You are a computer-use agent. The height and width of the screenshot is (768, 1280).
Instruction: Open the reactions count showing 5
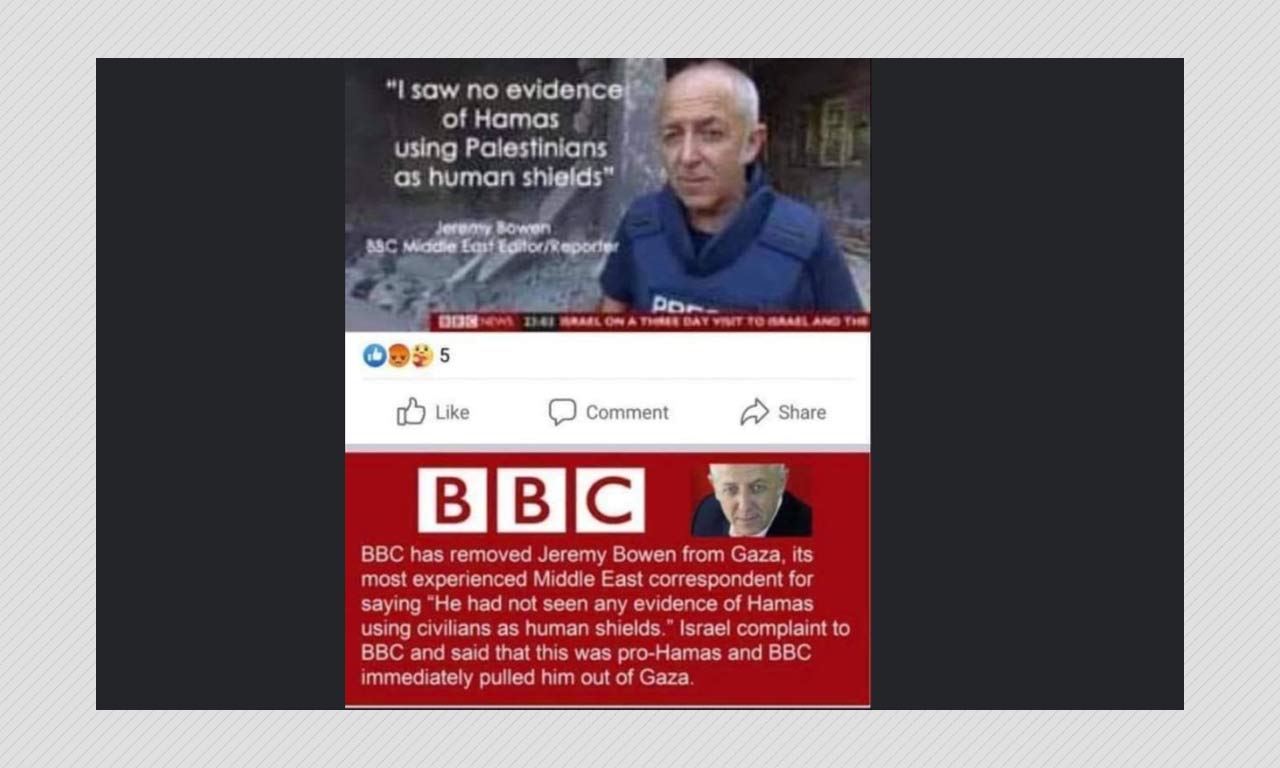445,356
